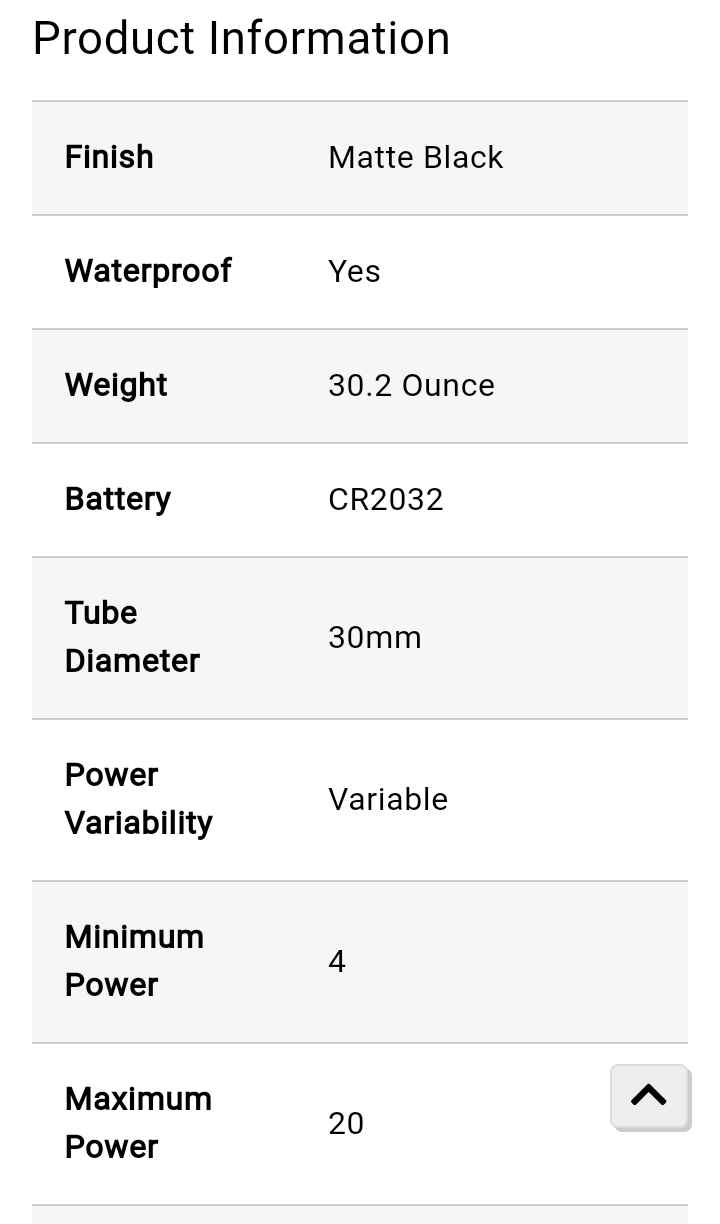This screenshot has width=720, height=1224.
Task: Click the Power Variability label
Action: coord(139,799)
